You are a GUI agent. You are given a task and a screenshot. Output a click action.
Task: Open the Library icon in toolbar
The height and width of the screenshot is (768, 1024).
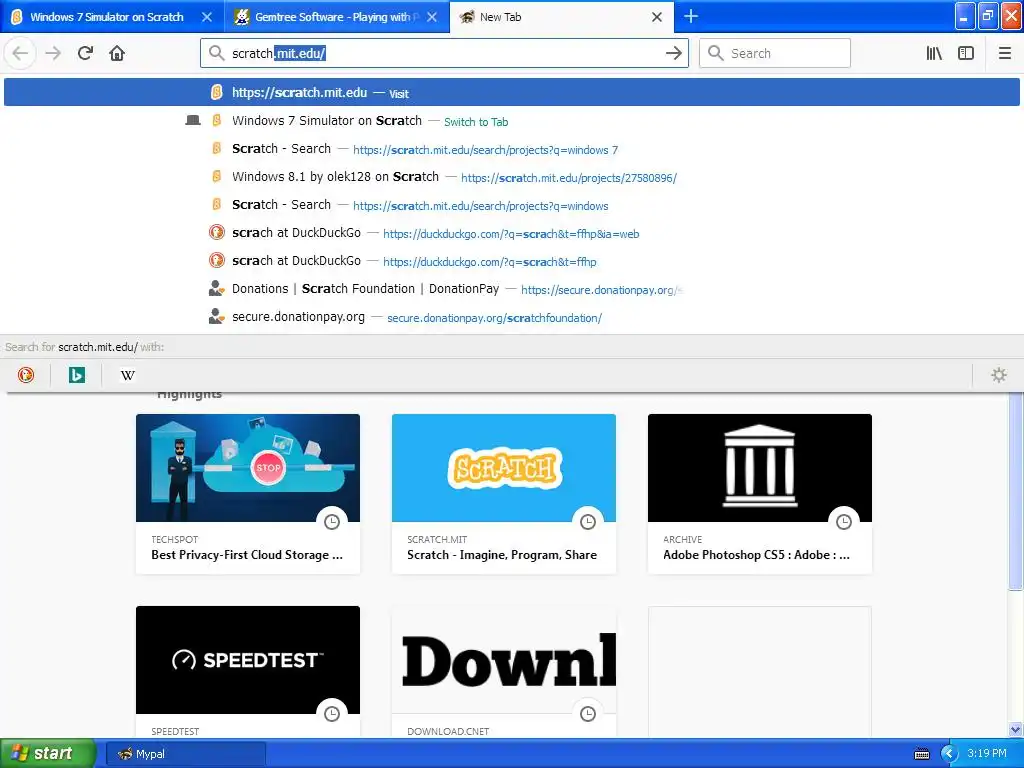[x=934, y=53]
